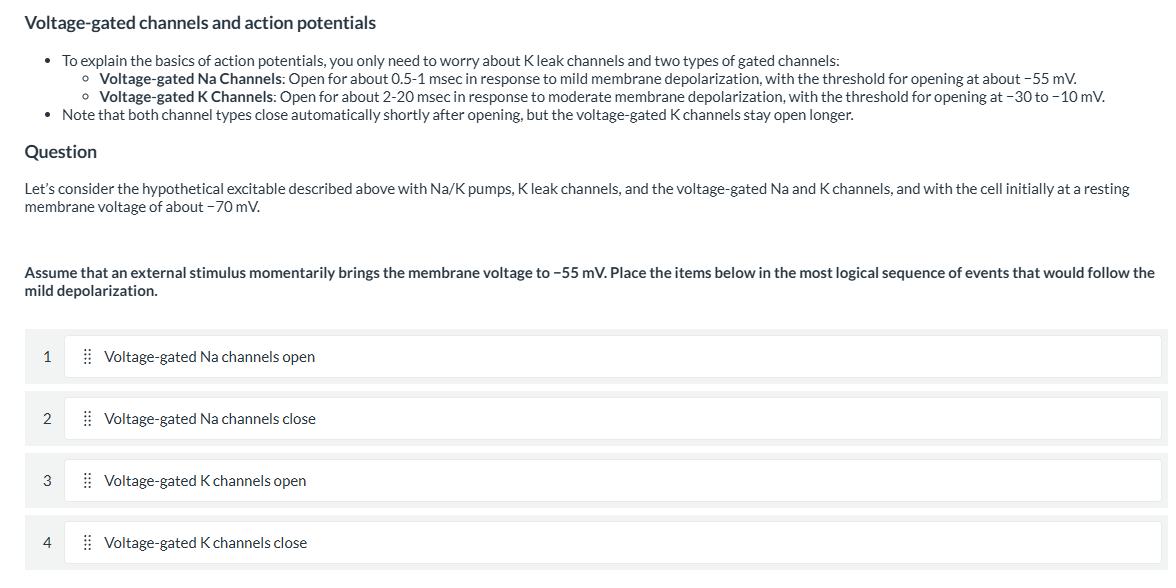Viewport: 1176px width, 588px height.
Task: Select "Voltage-gated K channels open" item text
Action: [205, 481]
